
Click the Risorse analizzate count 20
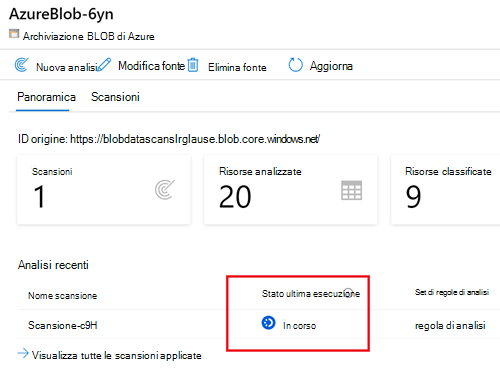235,197
